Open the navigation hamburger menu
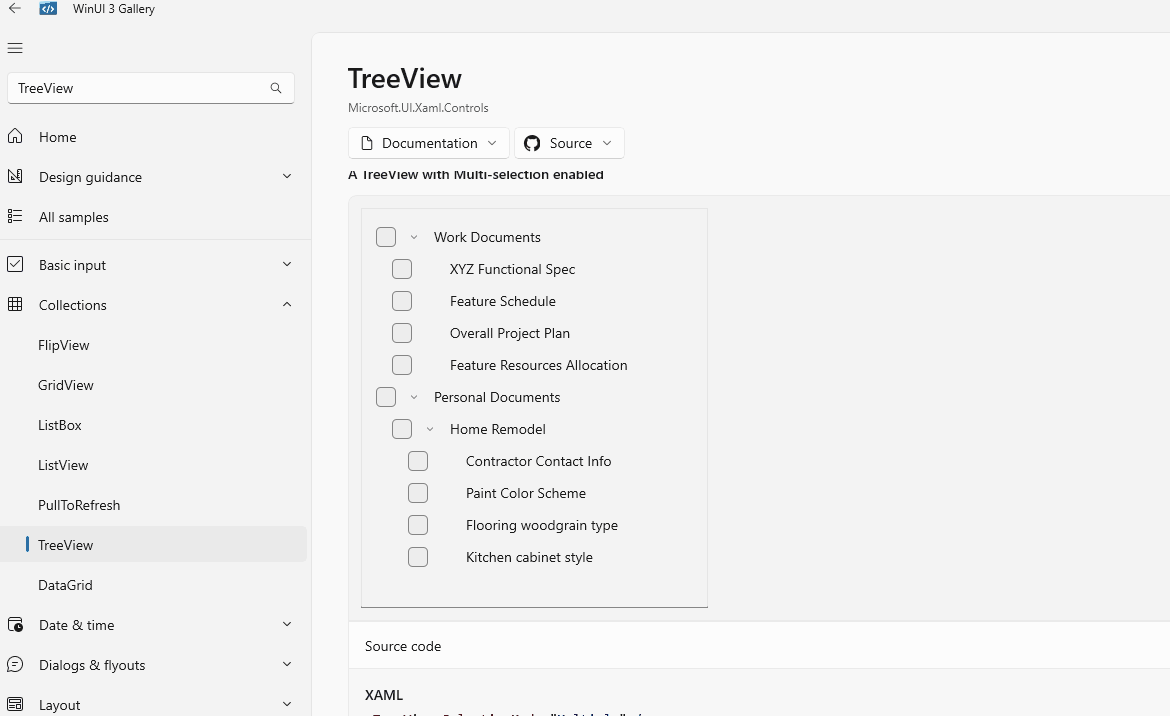Image resolution: width=1170 pixels, height=716 pixels. pos(15,47)
